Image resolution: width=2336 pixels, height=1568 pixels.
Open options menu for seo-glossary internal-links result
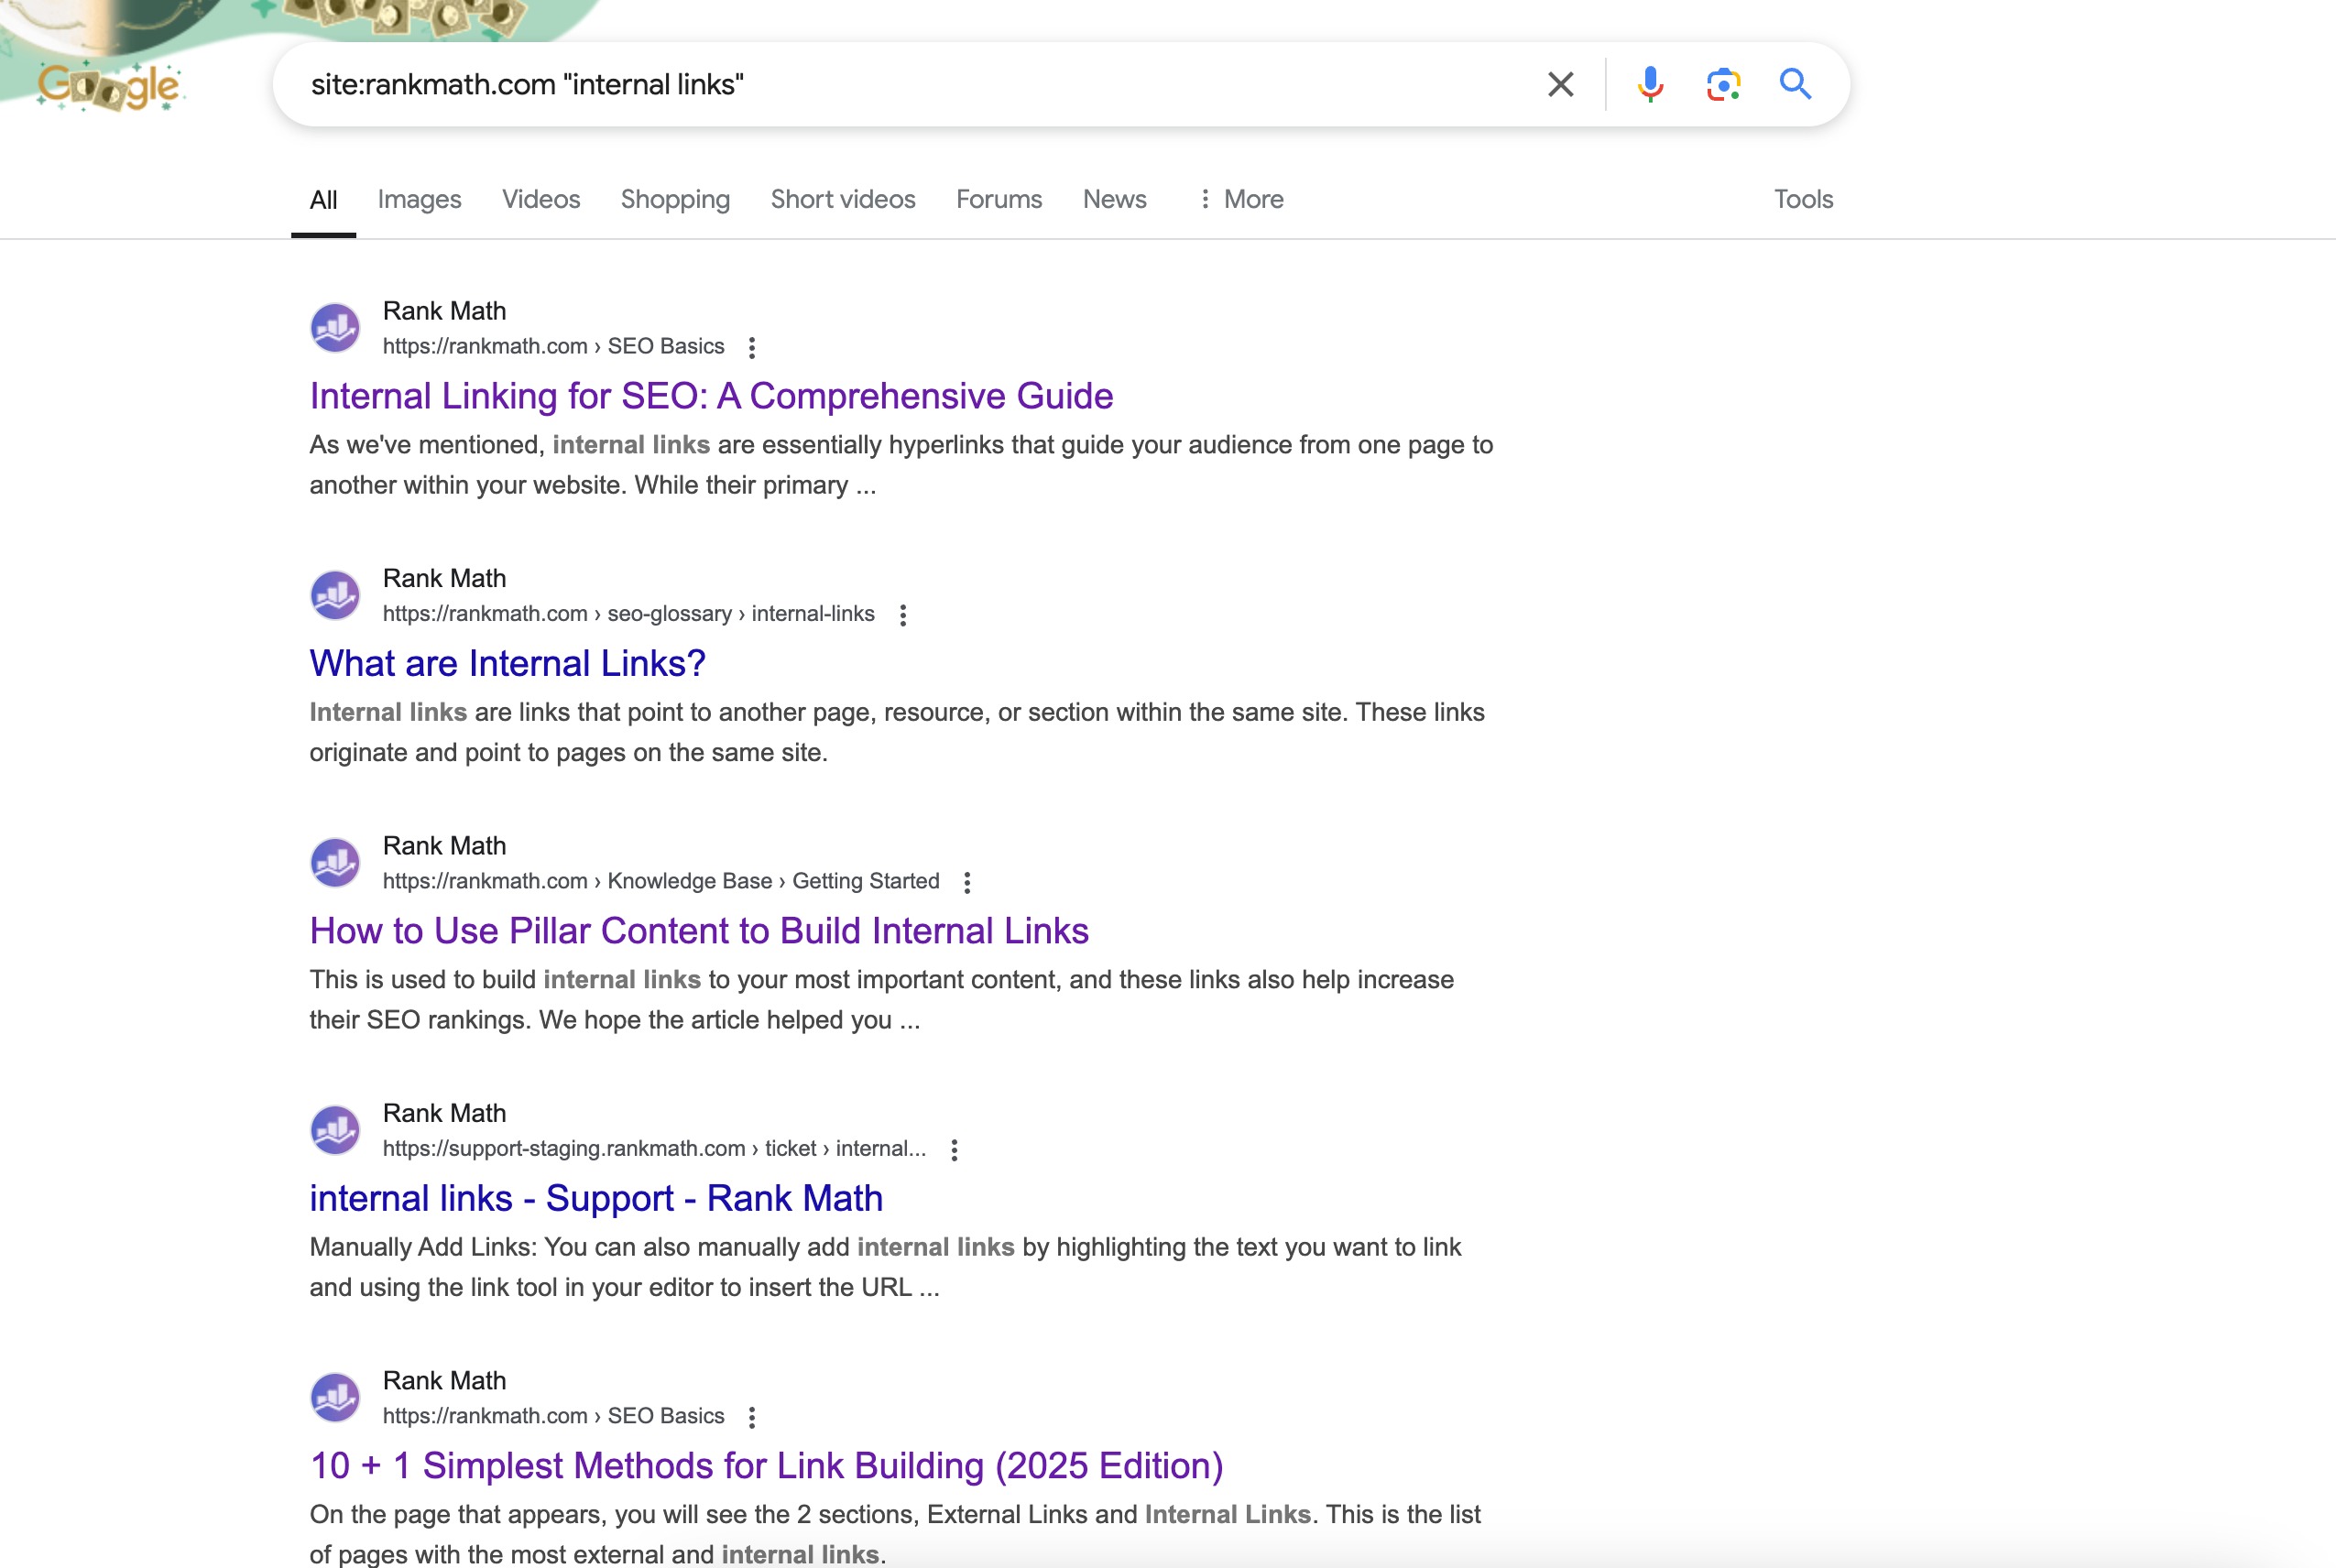pyautogui.click(x=903, y=615)
